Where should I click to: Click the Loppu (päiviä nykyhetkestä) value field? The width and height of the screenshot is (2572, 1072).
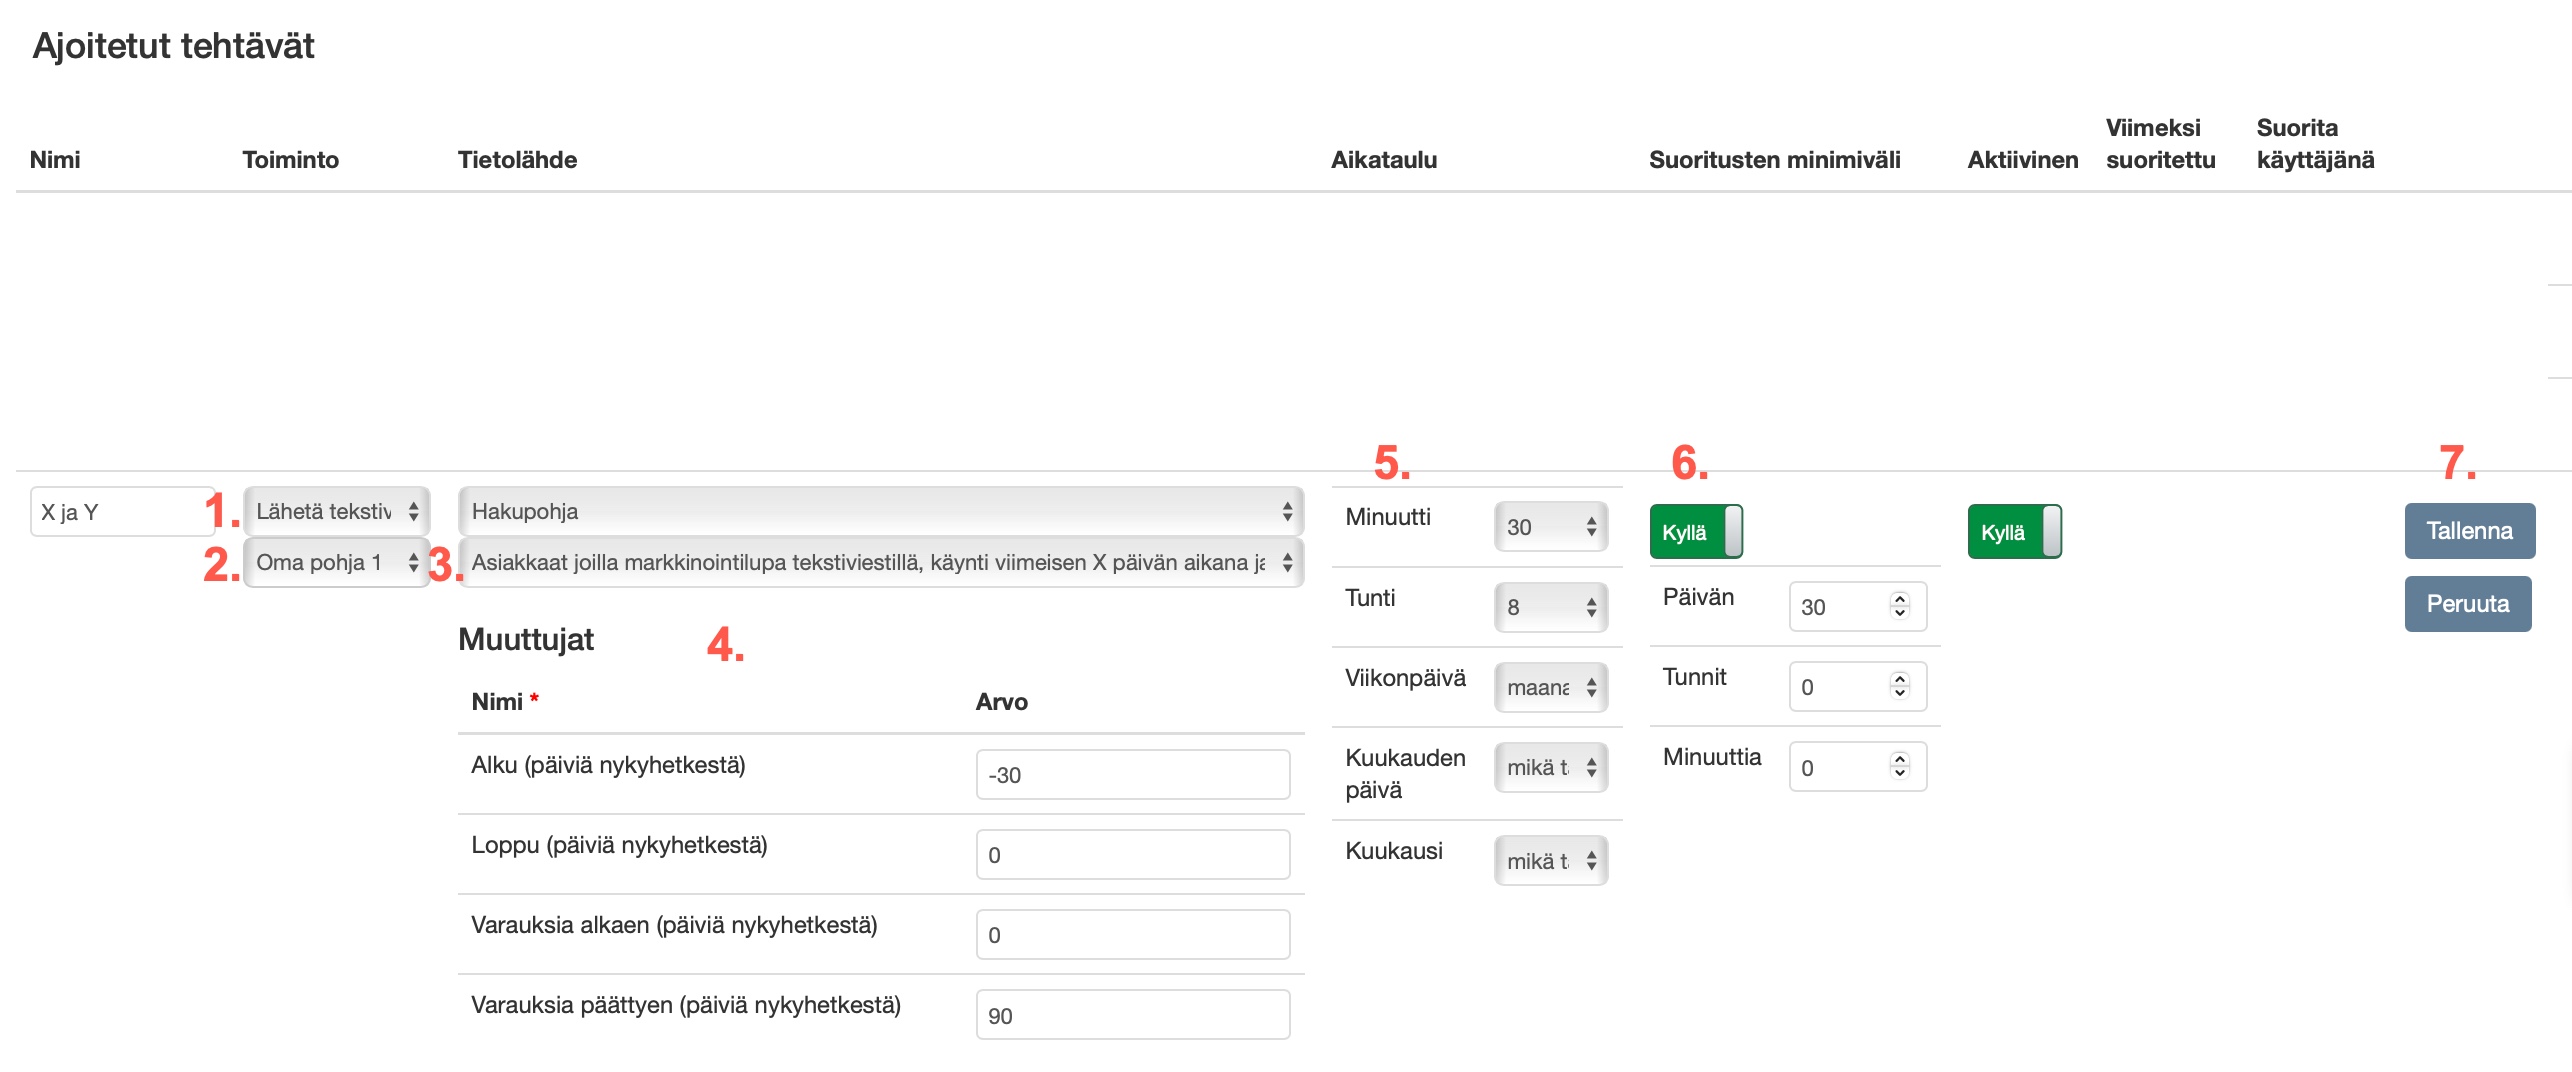click(x=1132, y=855)
